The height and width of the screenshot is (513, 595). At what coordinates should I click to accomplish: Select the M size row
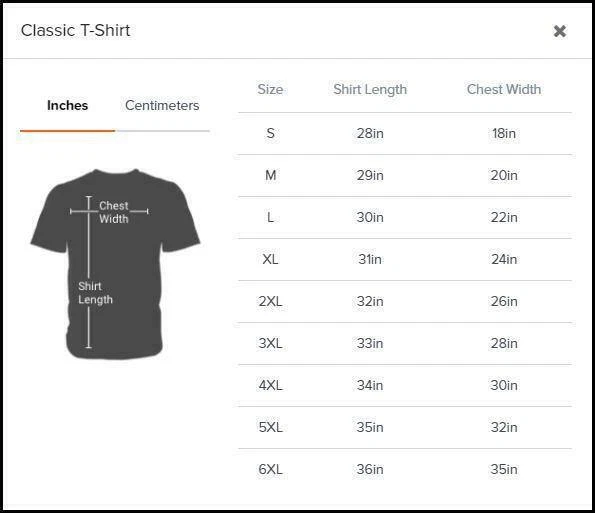405,176
